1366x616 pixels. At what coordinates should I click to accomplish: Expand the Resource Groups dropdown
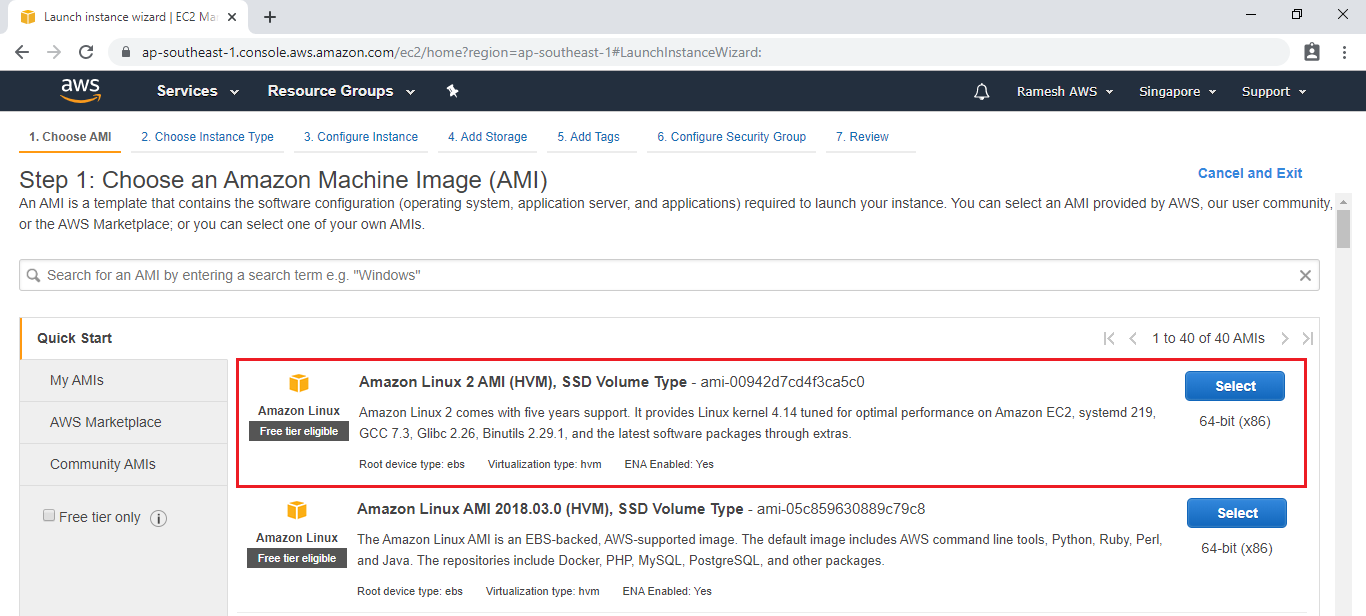[x=342, y=91]
